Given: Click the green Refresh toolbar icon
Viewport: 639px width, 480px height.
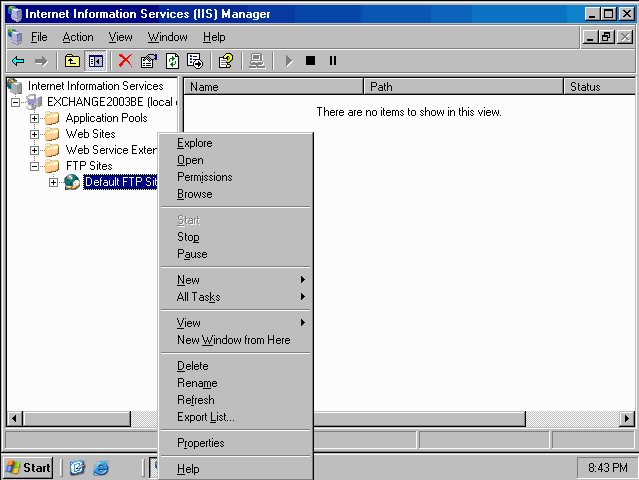Looking at the screenshot, I should [x=172, y=61].
